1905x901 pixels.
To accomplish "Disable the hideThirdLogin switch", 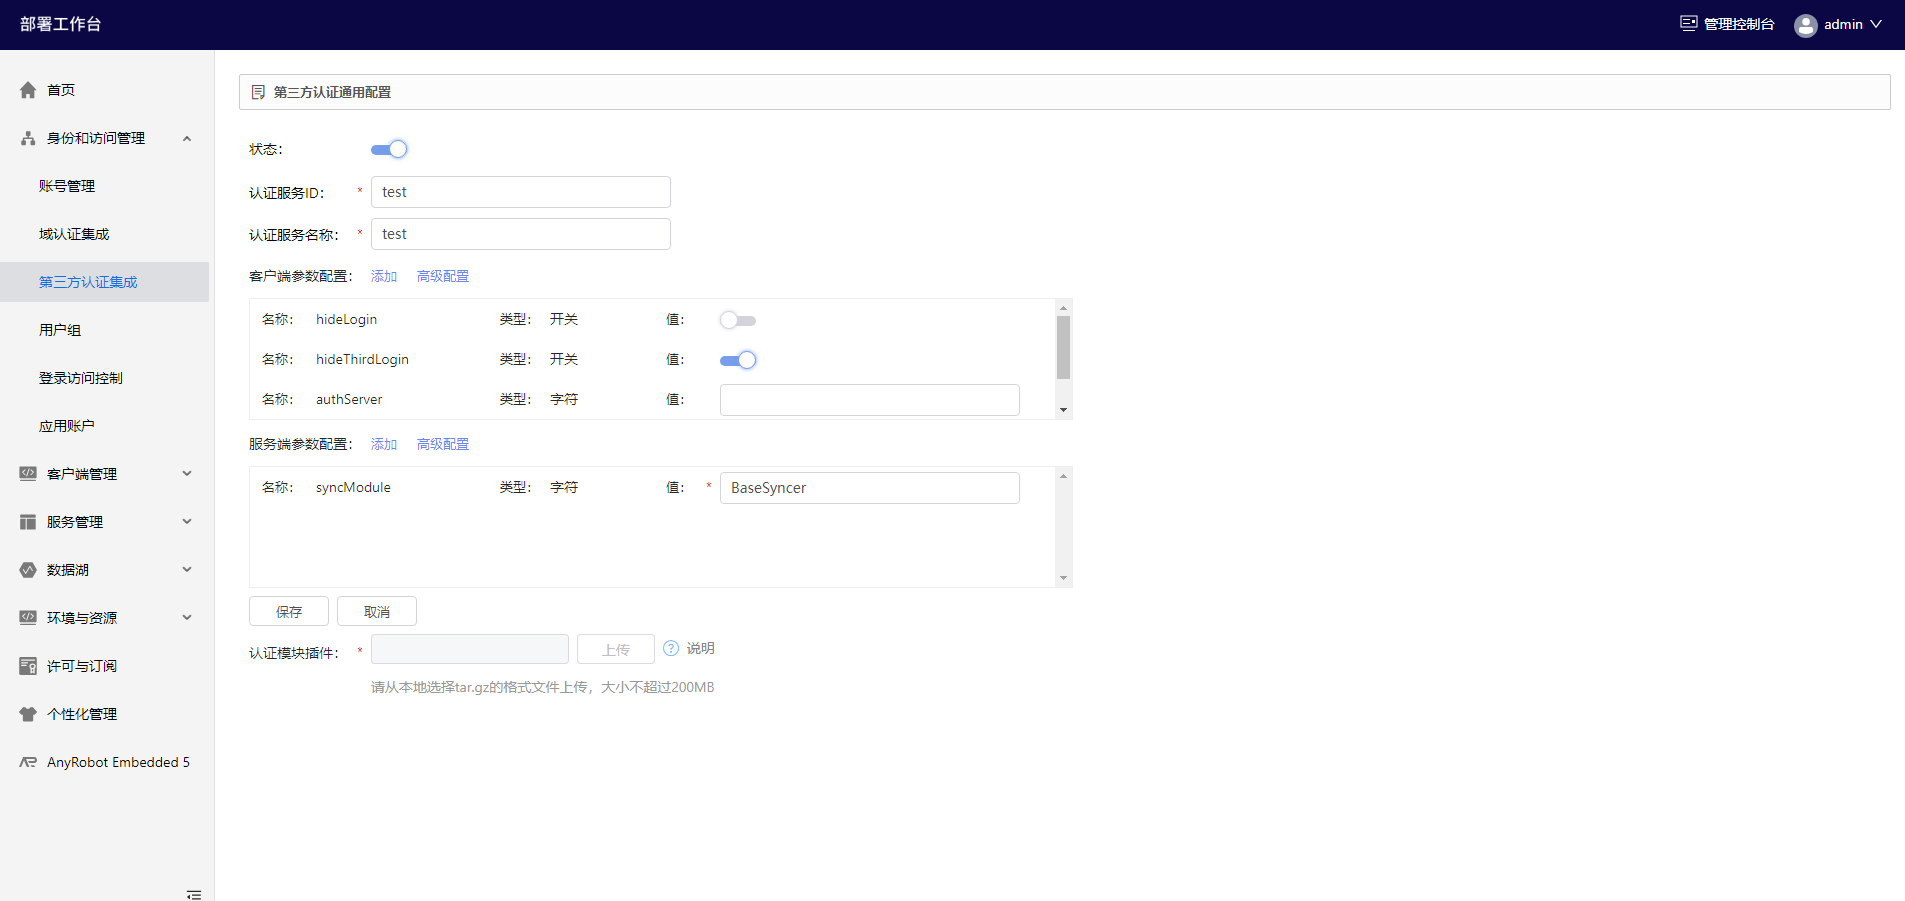I will [x=738, y=360].
